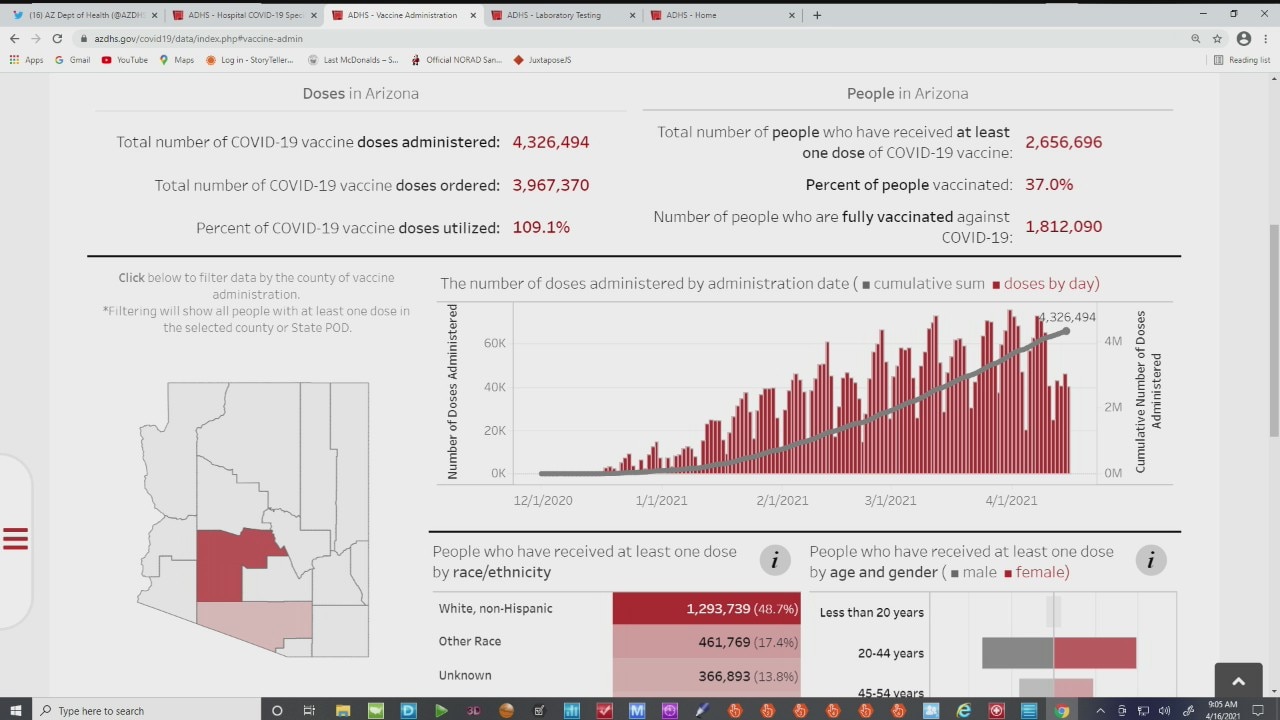
Task: Bookmark this page with the star icon
Action: tap(1217, 38)
